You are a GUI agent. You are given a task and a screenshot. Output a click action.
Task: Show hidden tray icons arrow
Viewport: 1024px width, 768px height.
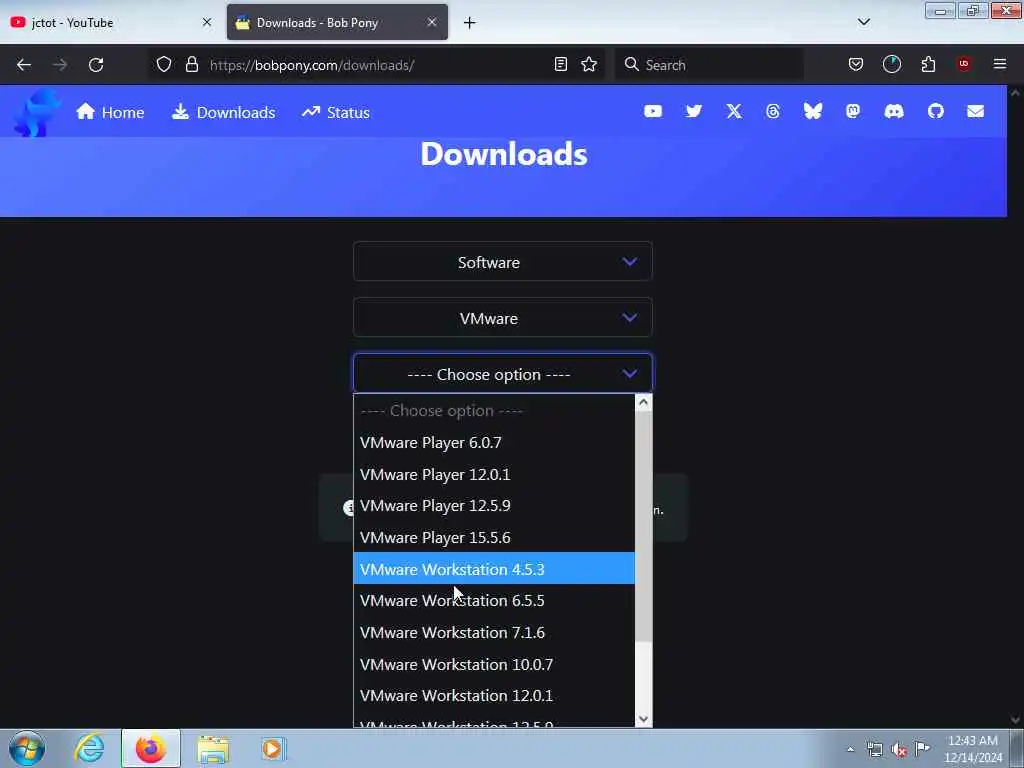[x=850, y=750]
